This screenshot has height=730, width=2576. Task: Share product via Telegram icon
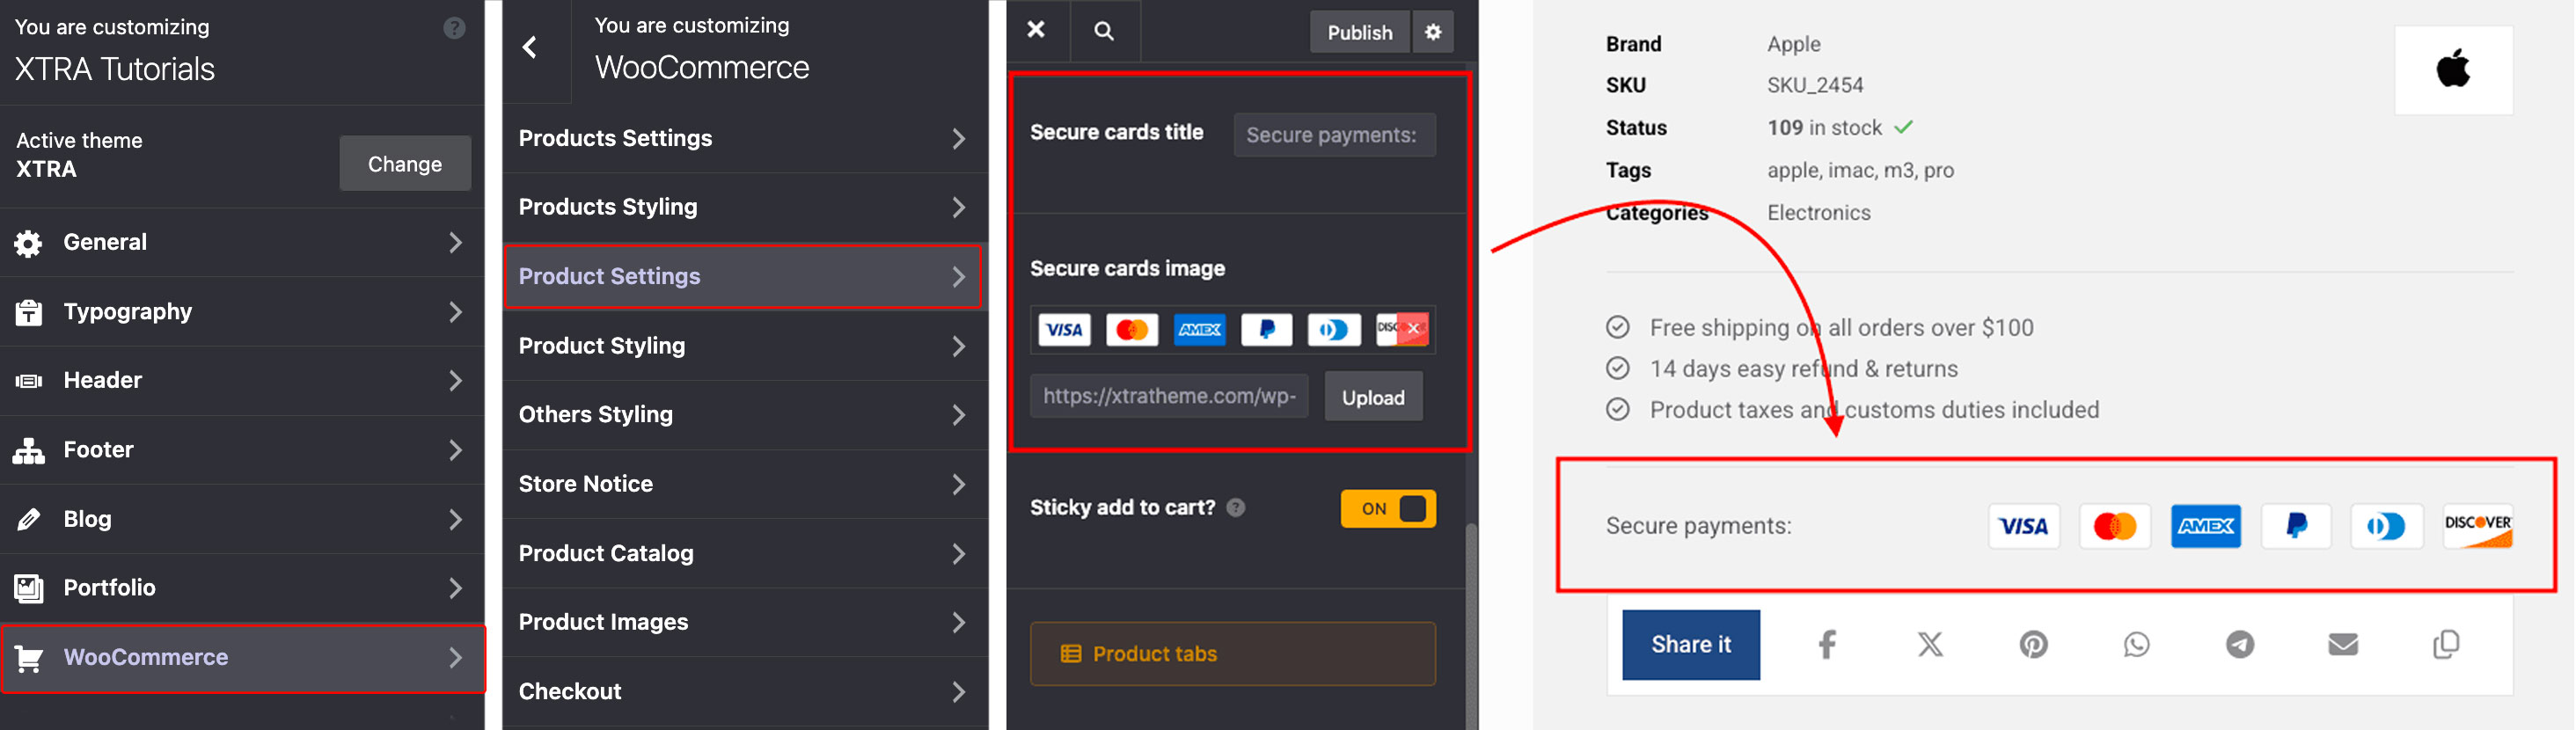click(2239, 645)
